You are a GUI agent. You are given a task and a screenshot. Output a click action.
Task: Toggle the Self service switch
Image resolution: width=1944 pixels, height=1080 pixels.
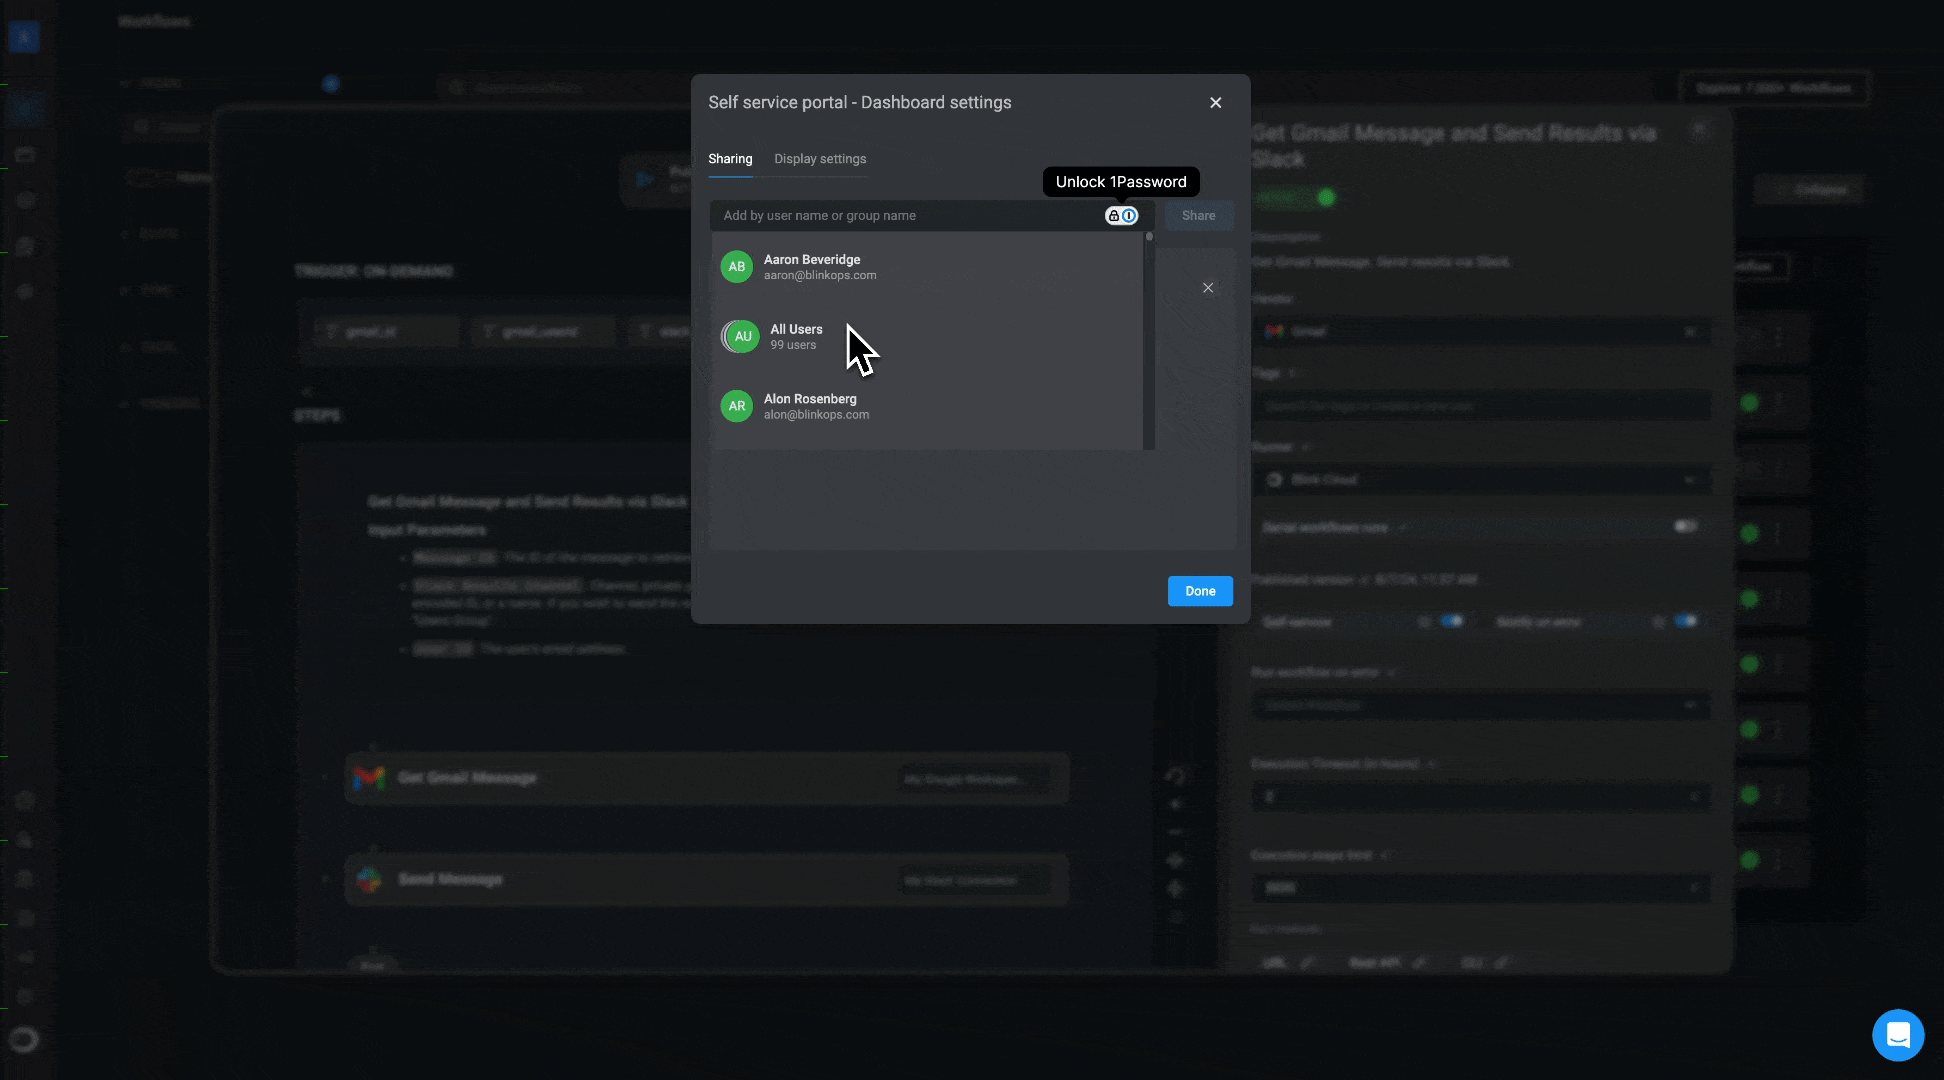tap(1452, 621)
